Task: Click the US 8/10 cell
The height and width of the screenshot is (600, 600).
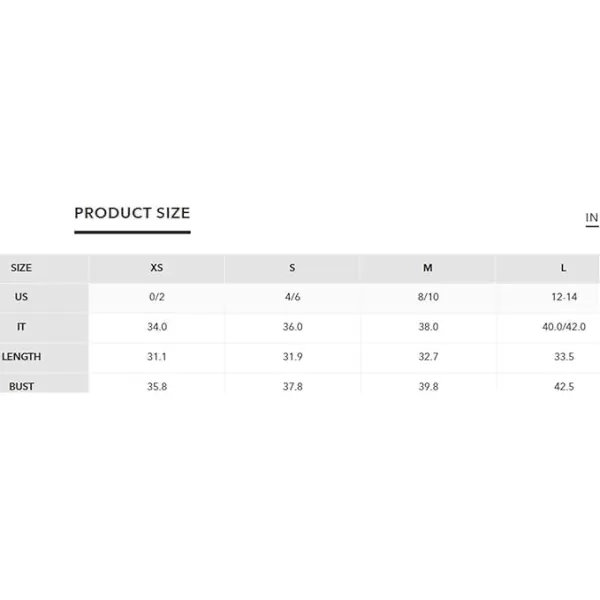Action: [428, 297]
